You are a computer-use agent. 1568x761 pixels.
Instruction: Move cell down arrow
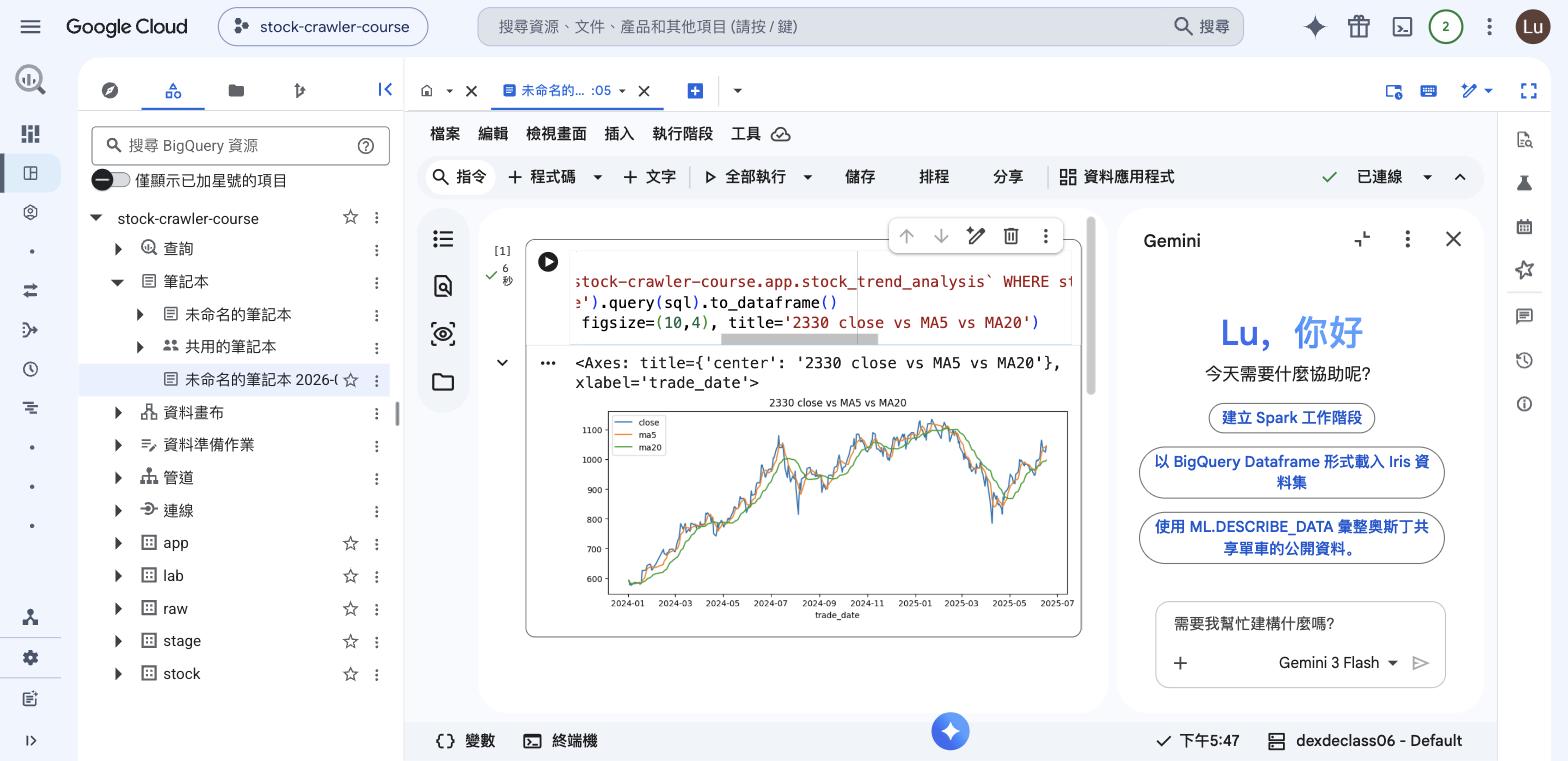click(x=941, y=236)
